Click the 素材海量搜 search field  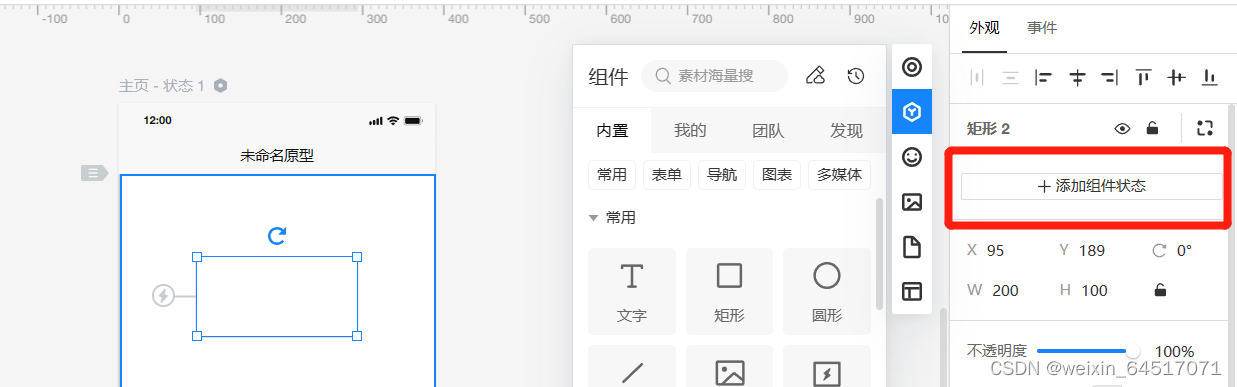[714, 76]
